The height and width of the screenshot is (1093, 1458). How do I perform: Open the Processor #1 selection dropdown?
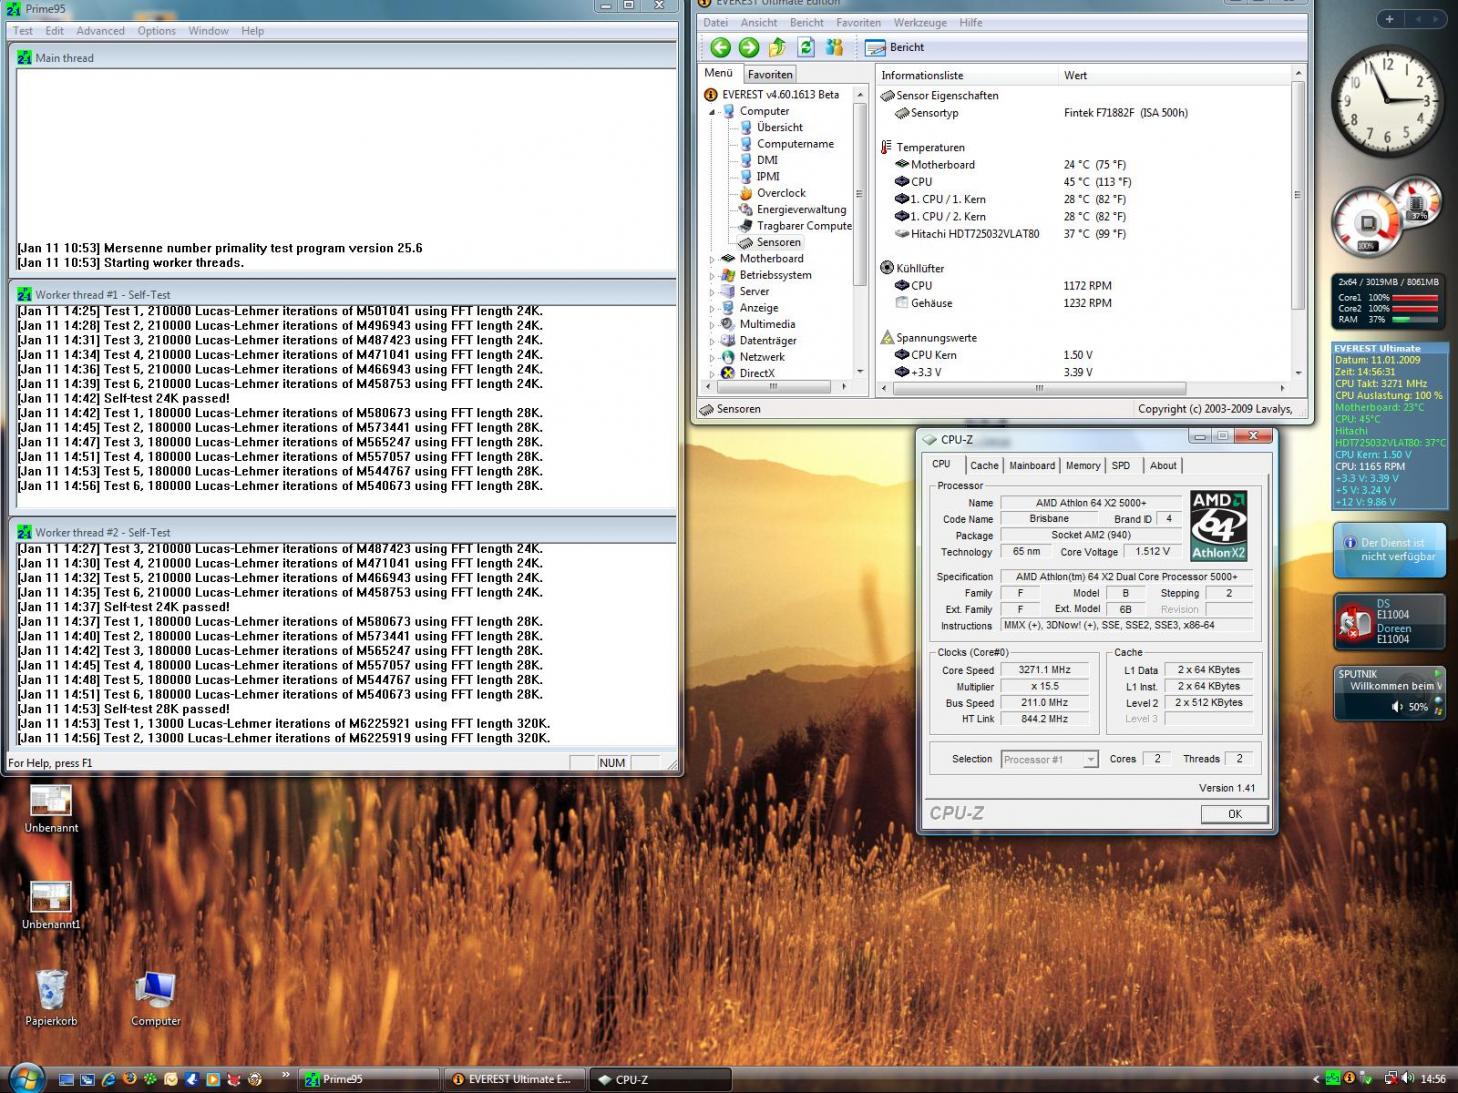(x=1050, y=759)
